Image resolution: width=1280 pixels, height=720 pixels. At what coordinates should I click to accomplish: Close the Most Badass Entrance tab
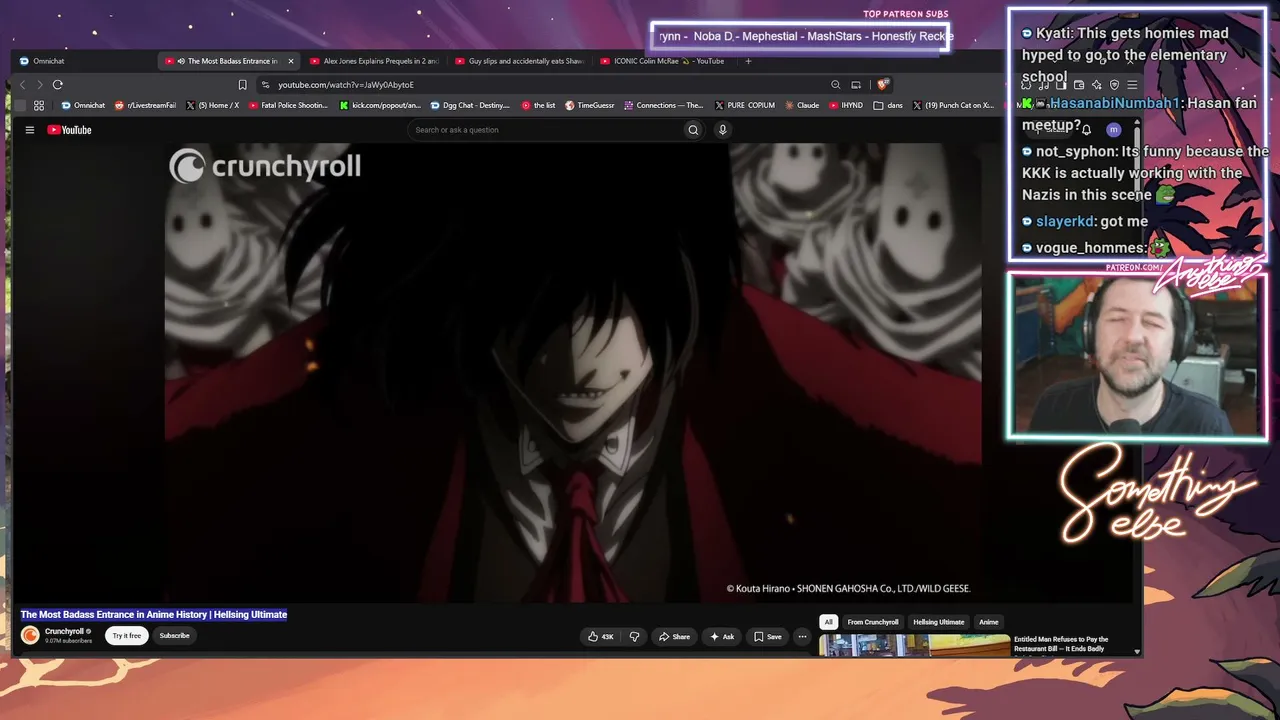pyautogui.click(x=291, y=61)
